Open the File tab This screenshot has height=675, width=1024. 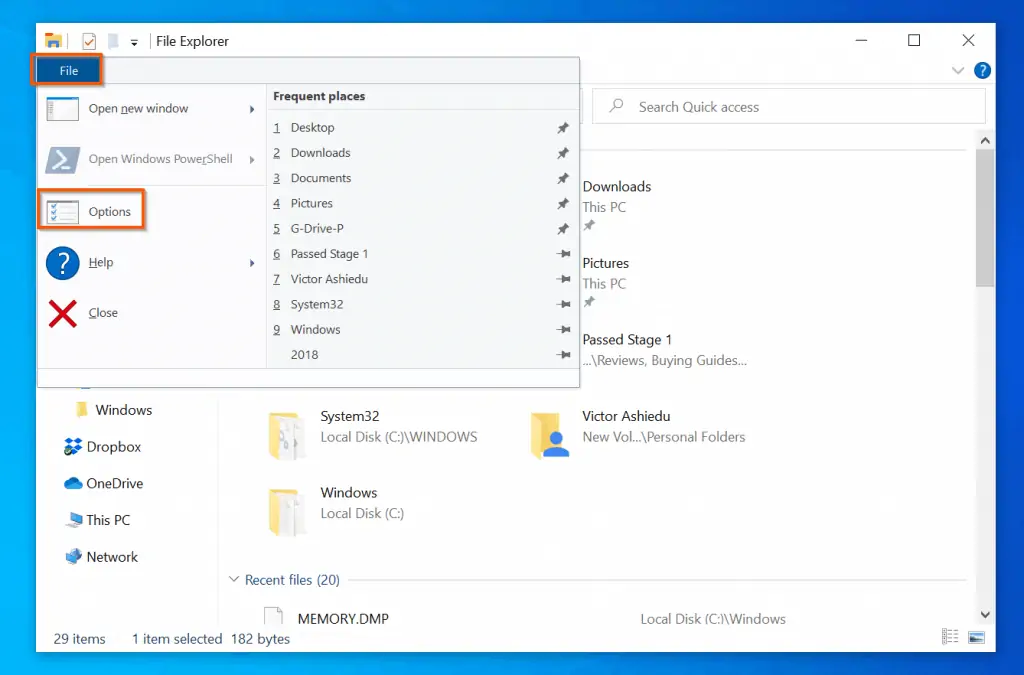coord(68,71)
